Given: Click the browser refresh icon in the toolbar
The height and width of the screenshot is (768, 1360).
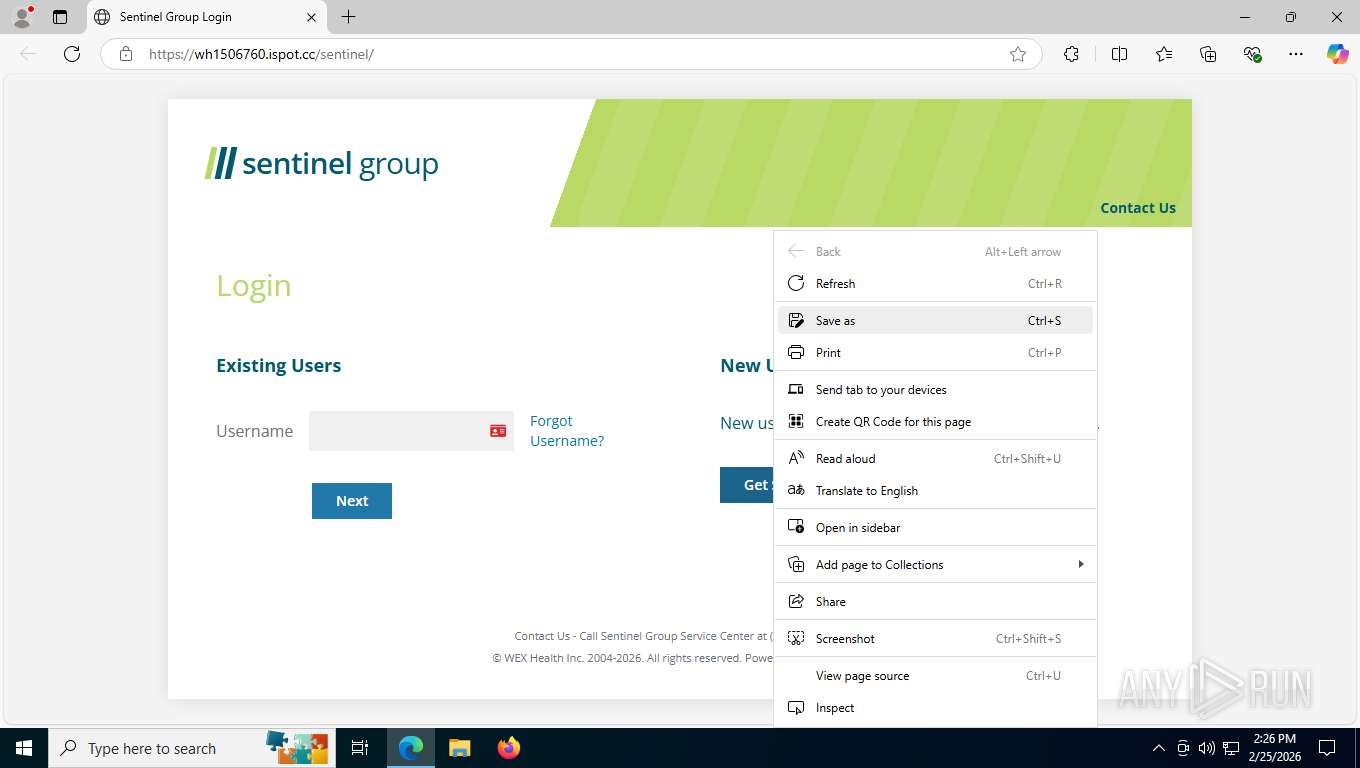Looking at the screenshot, I should [72, 54].
